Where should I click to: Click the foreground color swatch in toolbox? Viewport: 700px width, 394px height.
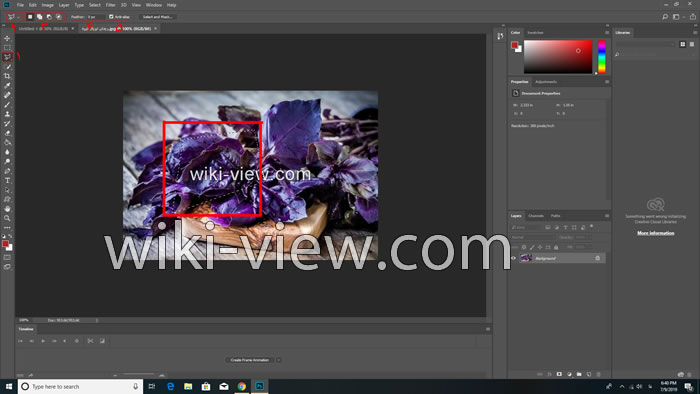(x=5, y=244)
